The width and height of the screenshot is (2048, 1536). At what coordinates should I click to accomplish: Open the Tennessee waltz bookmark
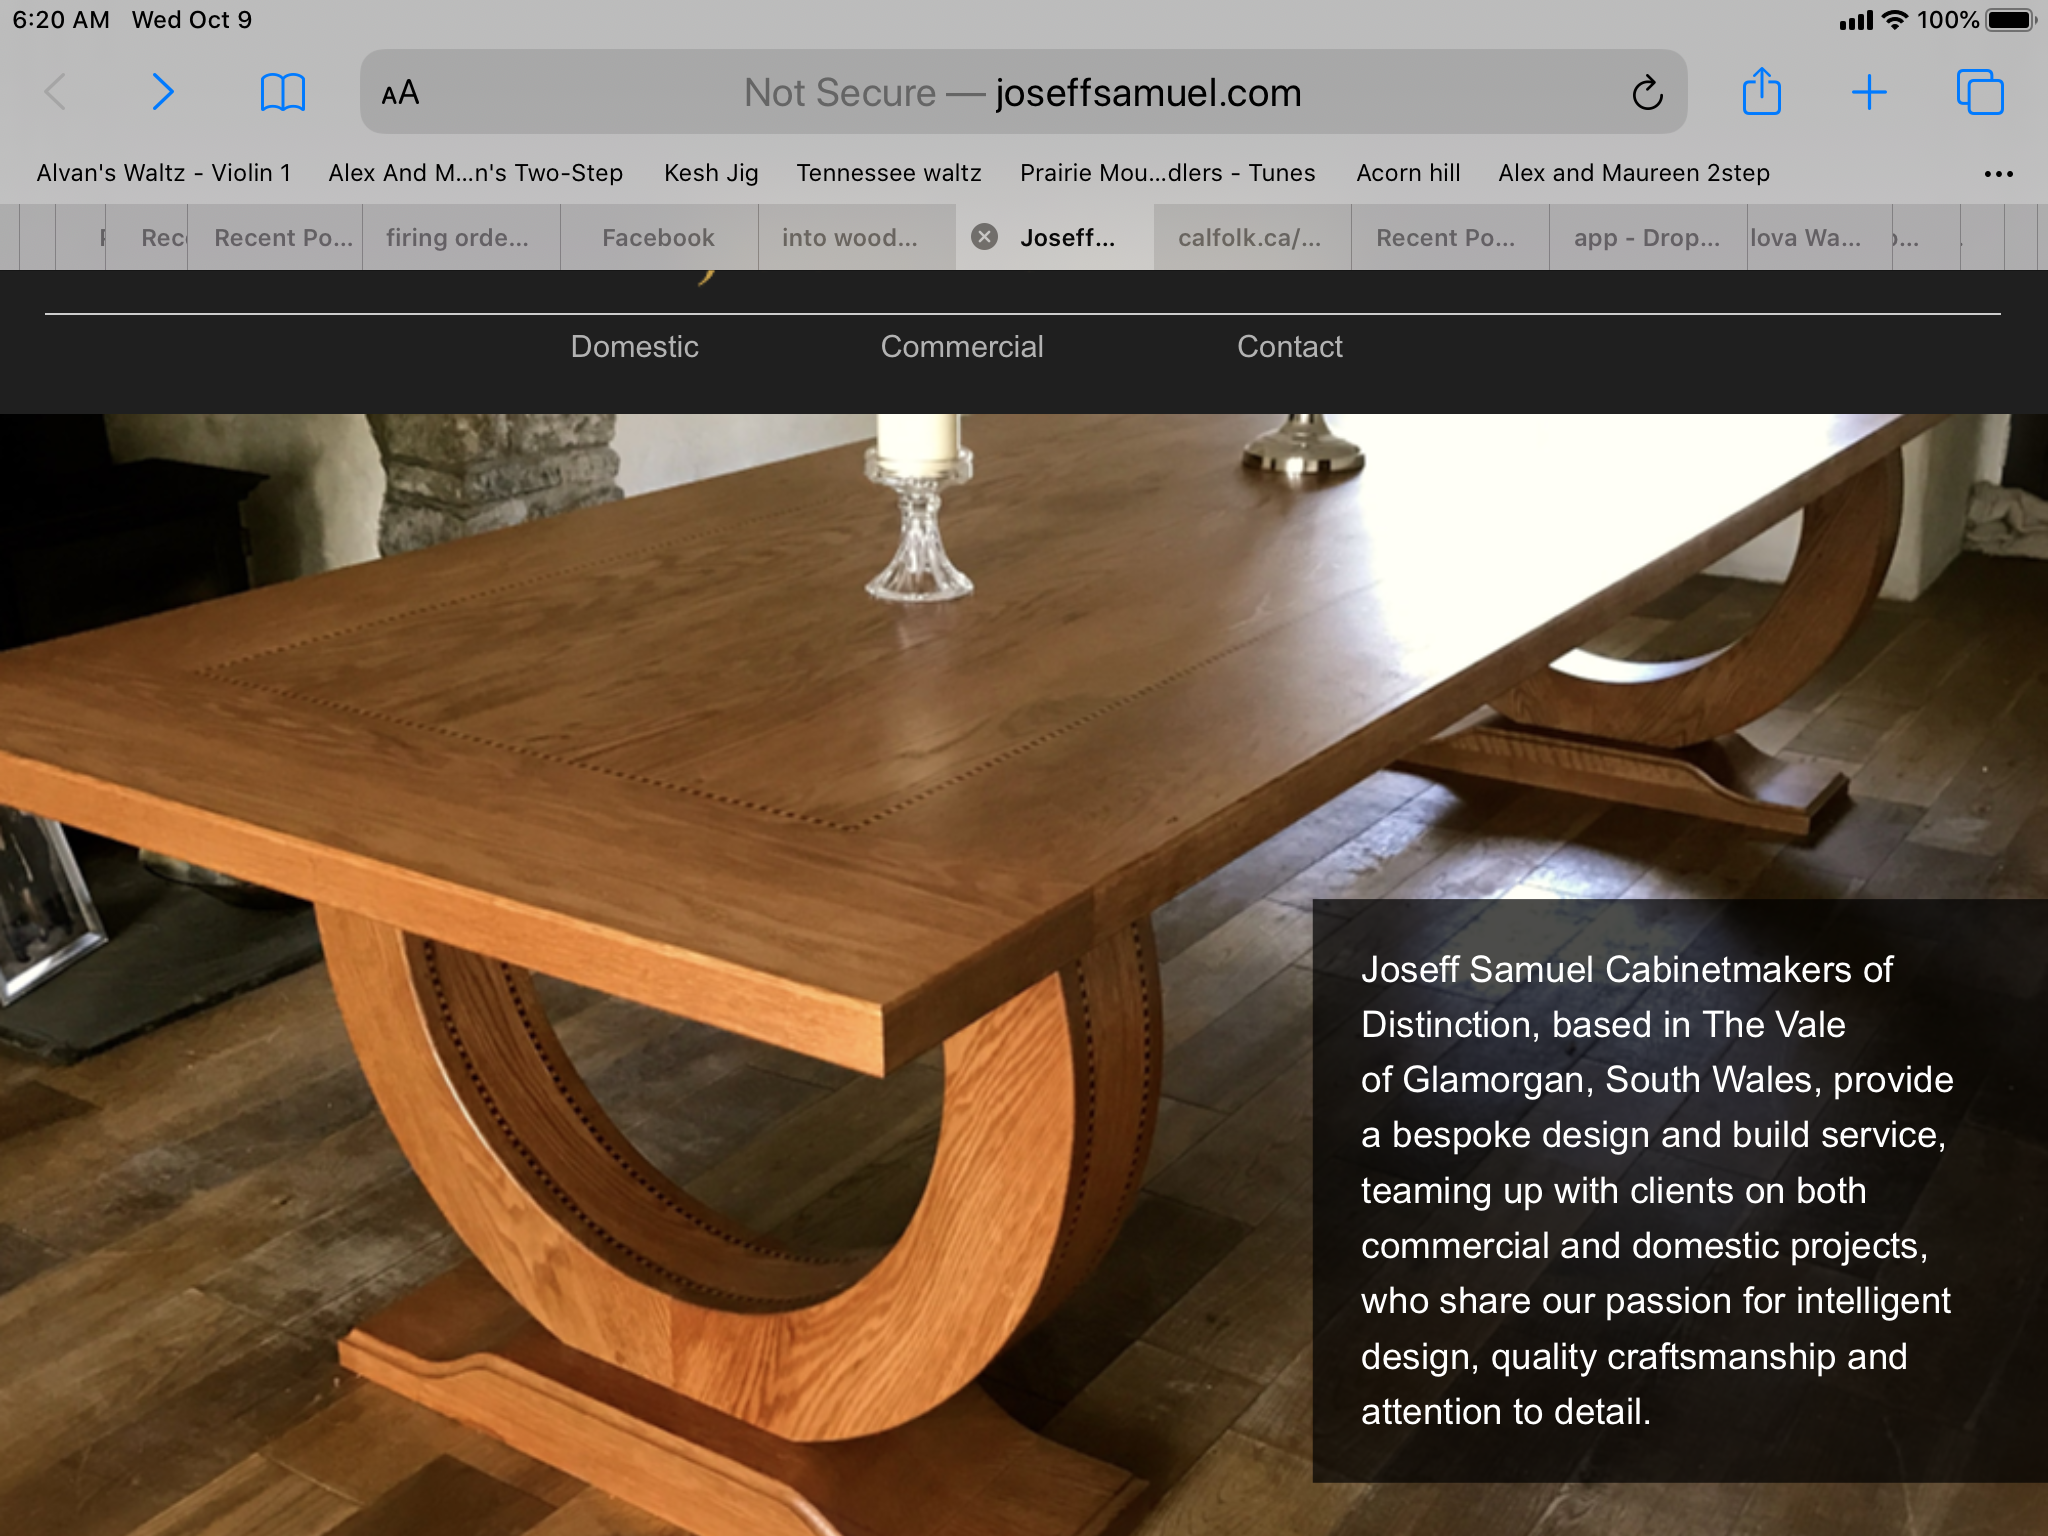click(889, 173)
